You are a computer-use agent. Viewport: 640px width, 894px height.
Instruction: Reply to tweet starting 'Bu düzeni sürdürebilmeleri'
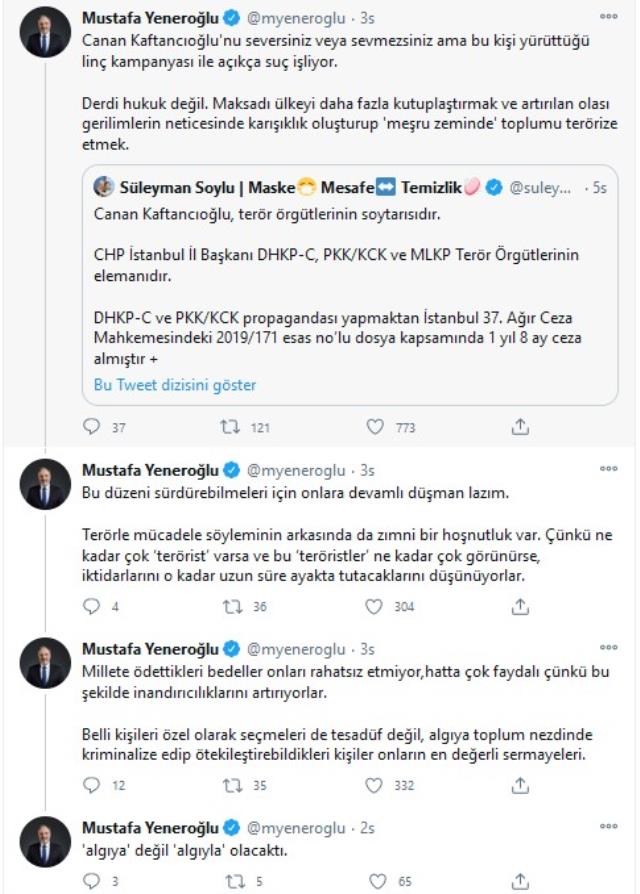tap(91, 606)
